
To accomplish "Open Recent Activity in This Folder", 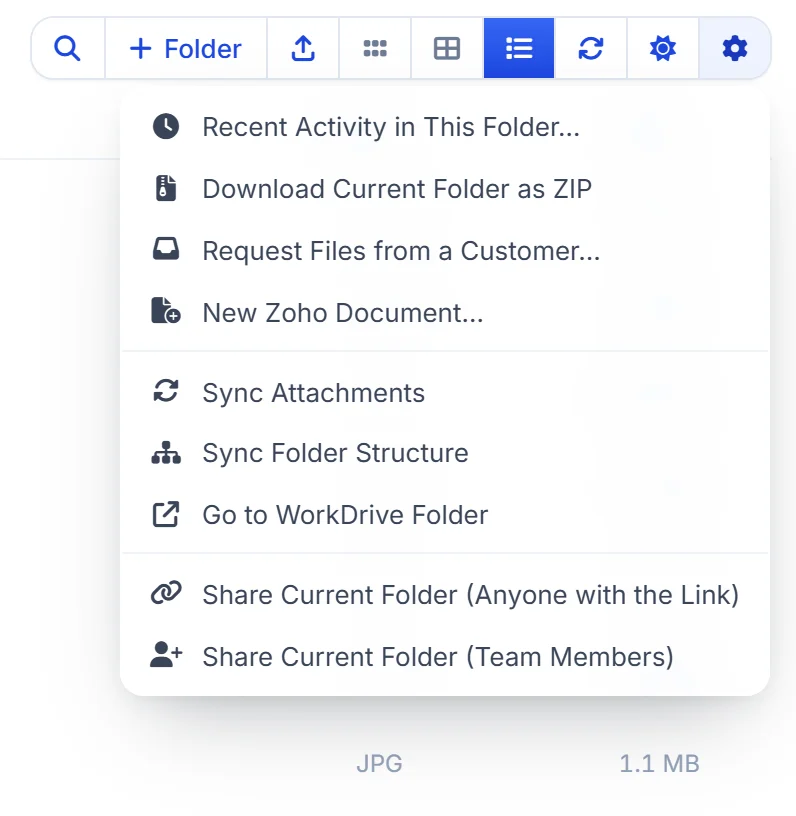I will click(445, 126).
